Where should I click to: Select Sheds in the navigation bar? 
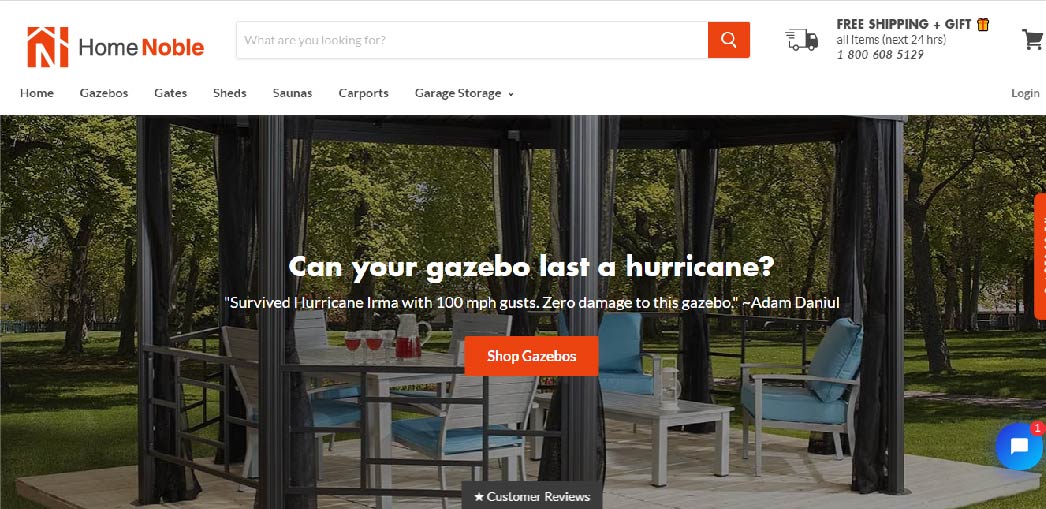pos(230,93)
